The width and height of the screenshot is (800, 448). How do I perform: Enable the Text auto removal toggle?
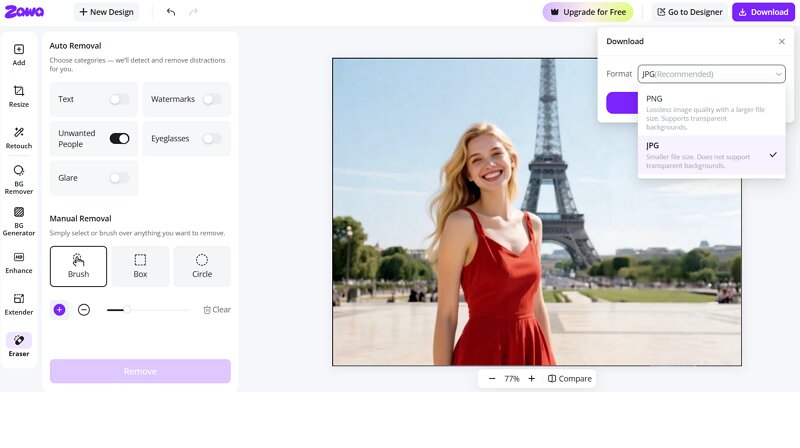[x=119, y=99]
